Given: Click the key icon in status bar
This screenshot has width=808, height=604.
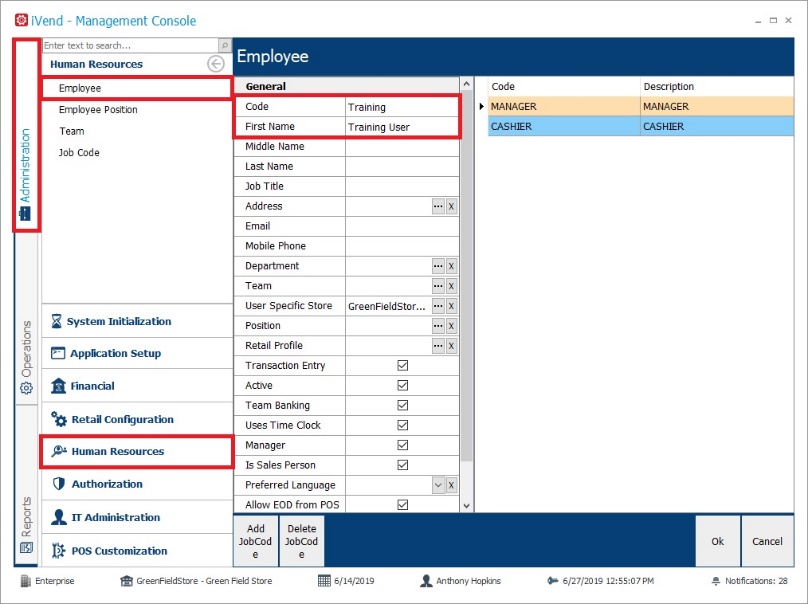Looking at the screenshot, I should pos(552,581).
